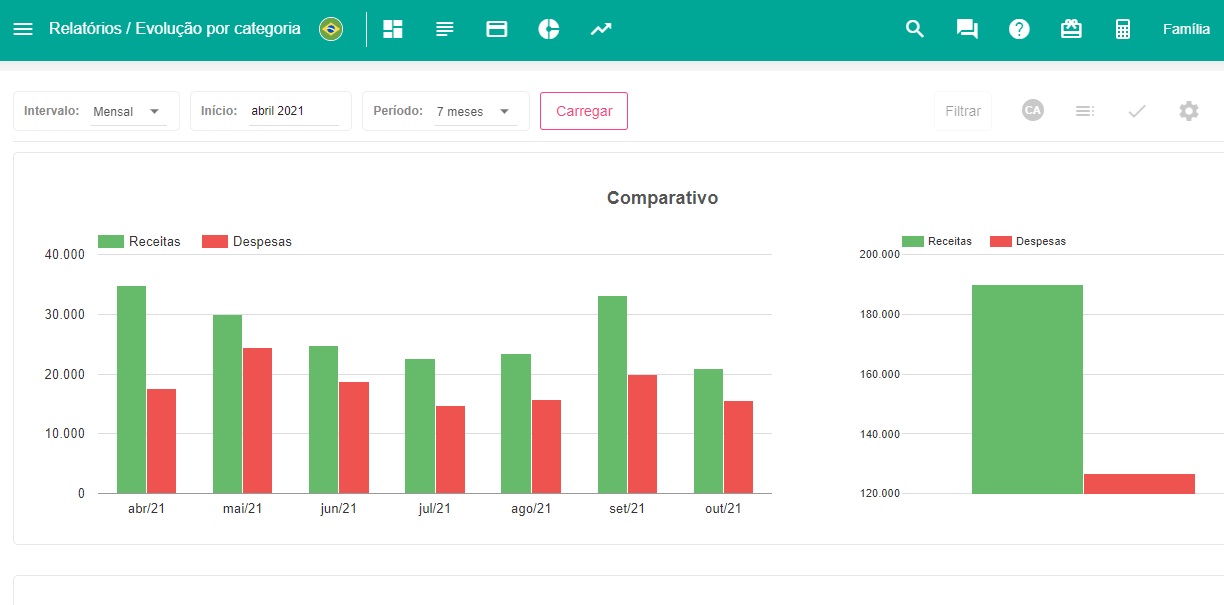
Task: Open the calculator icon
Action: [x=1123, y=29]
